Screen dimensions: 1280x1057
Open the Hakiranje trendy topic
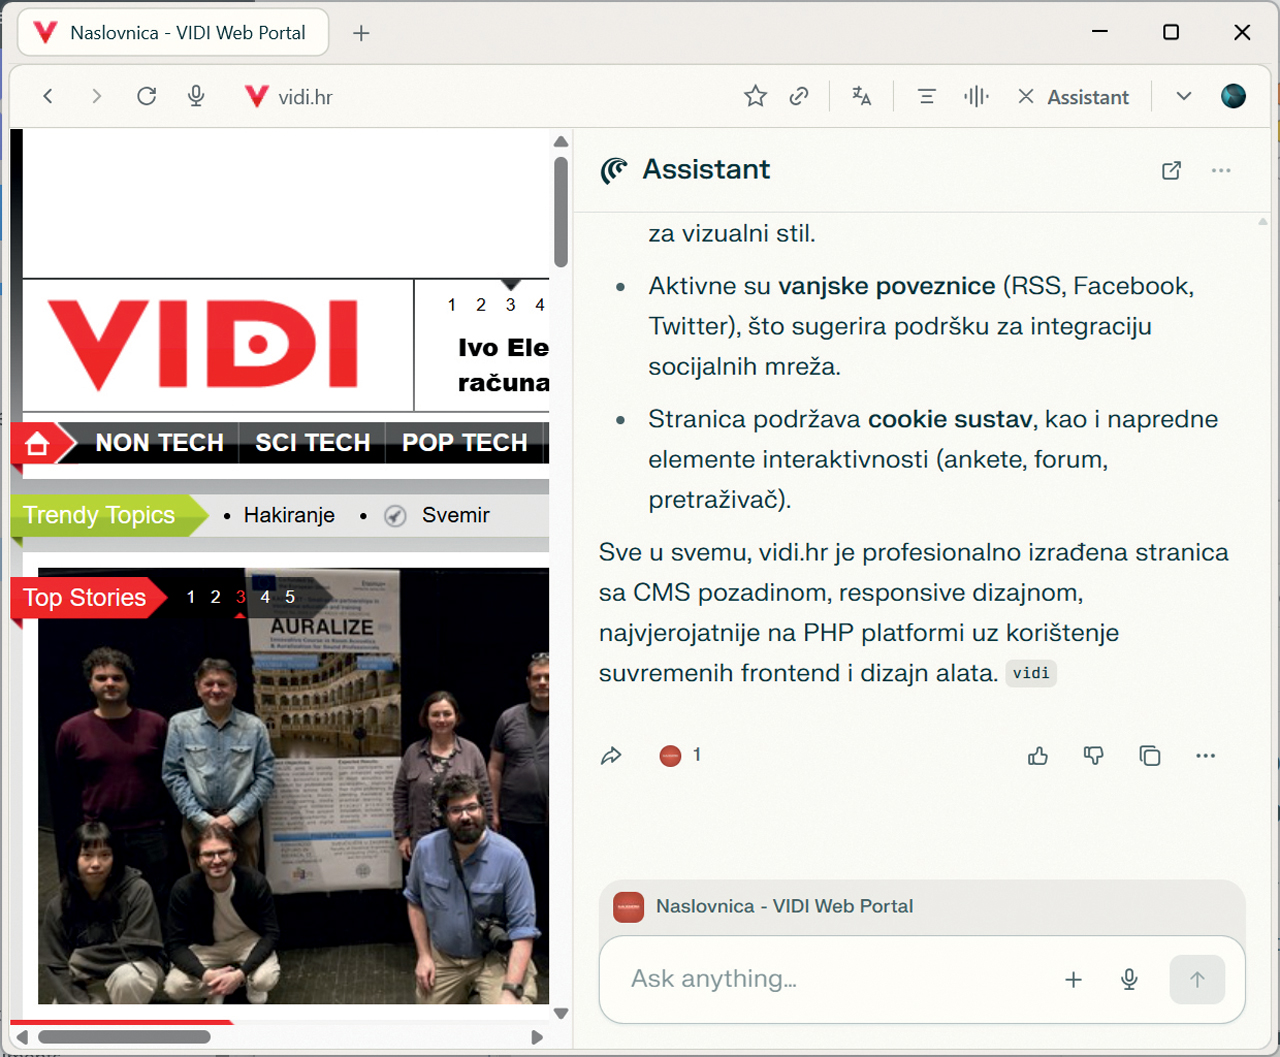point(289,515)
